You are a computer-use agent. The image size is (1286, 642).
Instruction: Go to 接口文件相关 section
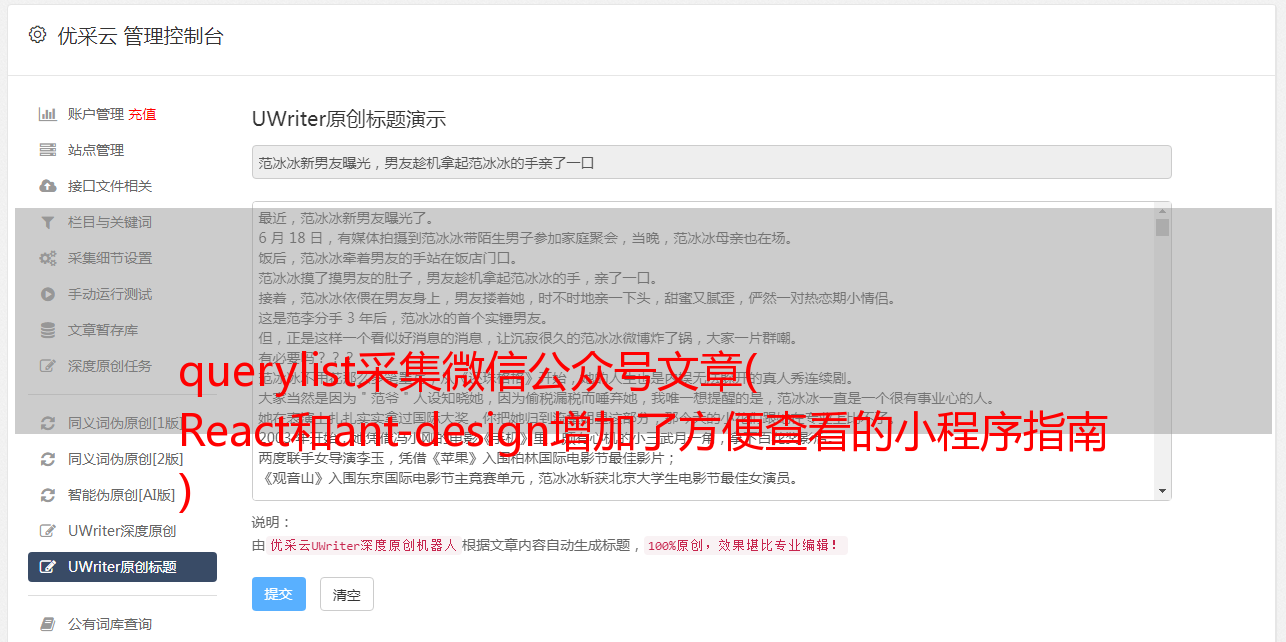110,186
